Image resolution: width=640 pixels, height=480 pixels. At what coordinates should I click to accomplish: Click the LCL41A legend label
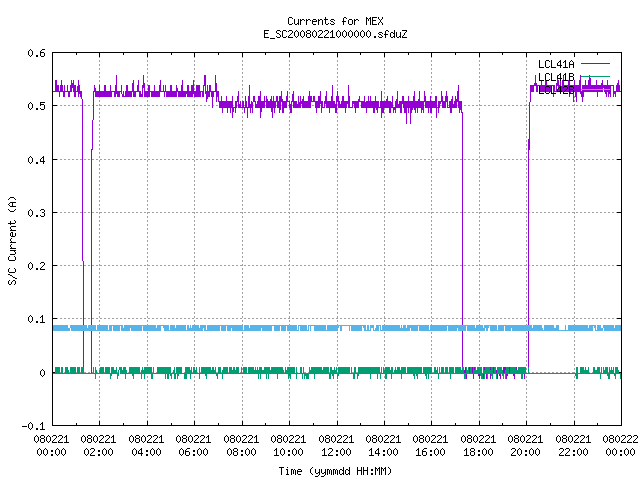click(x=556, y=64)
